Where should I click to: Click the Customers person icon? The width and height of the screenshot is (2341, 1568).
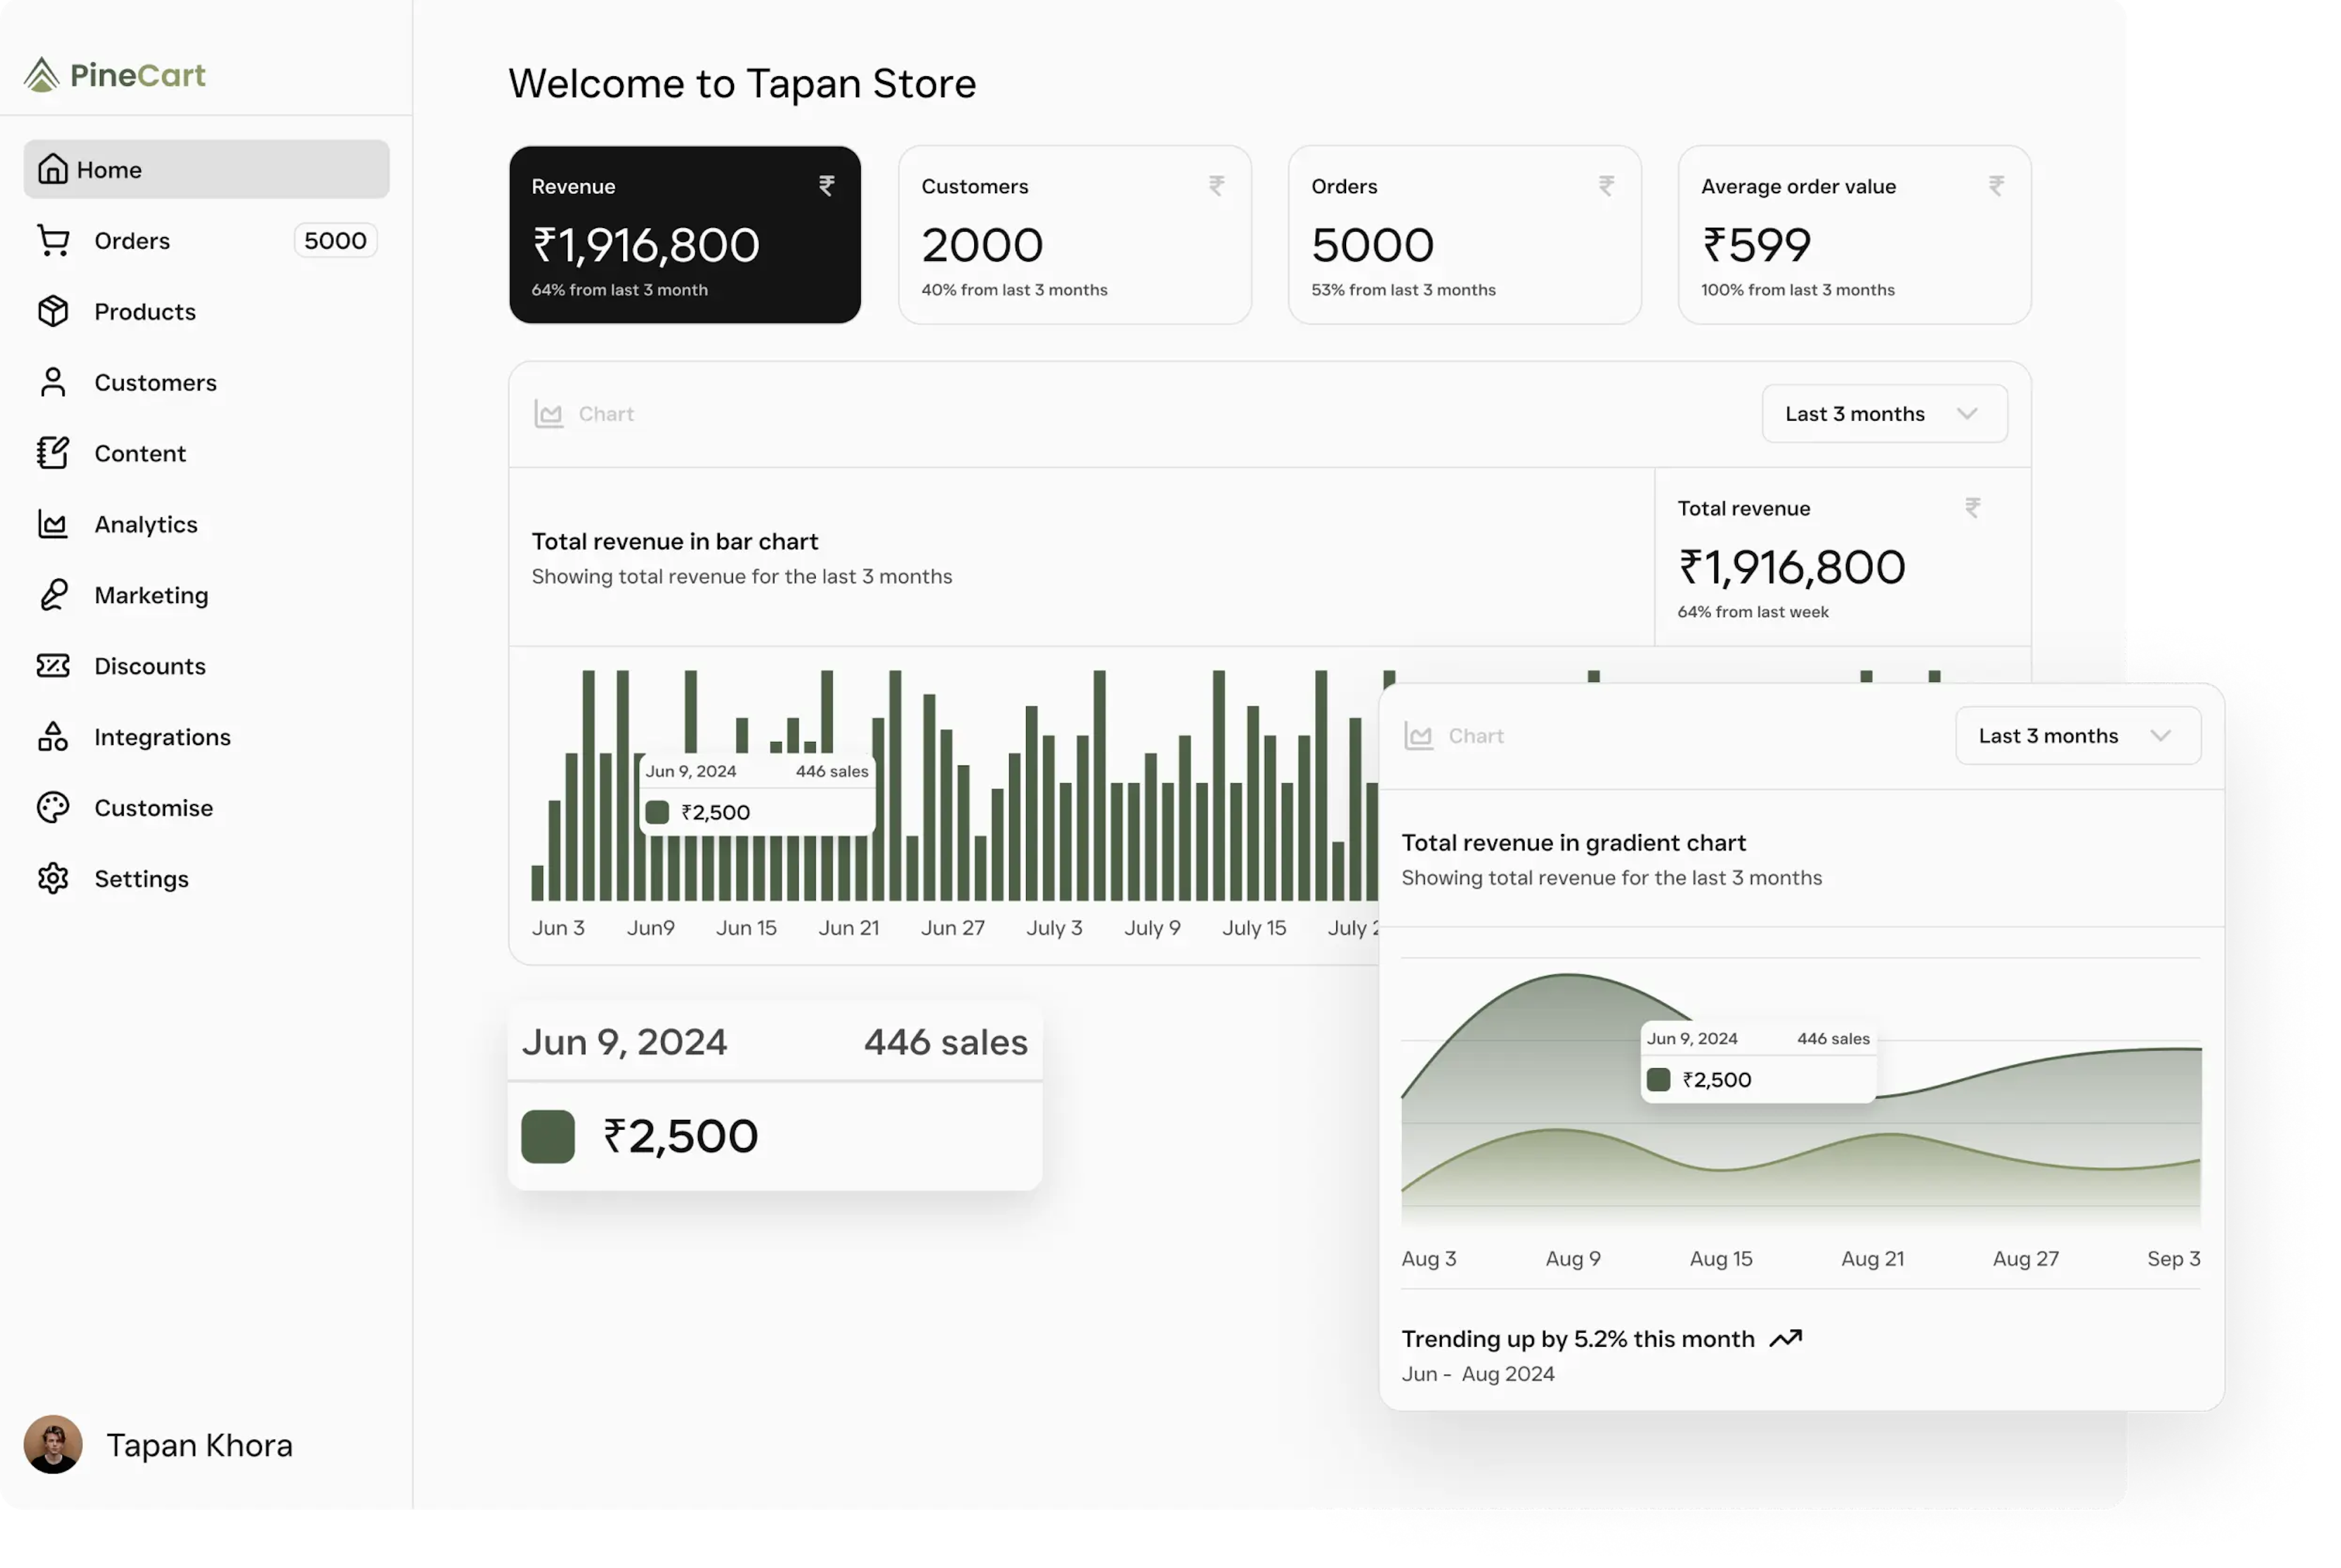pyautogui.click(x=53, y=382)
